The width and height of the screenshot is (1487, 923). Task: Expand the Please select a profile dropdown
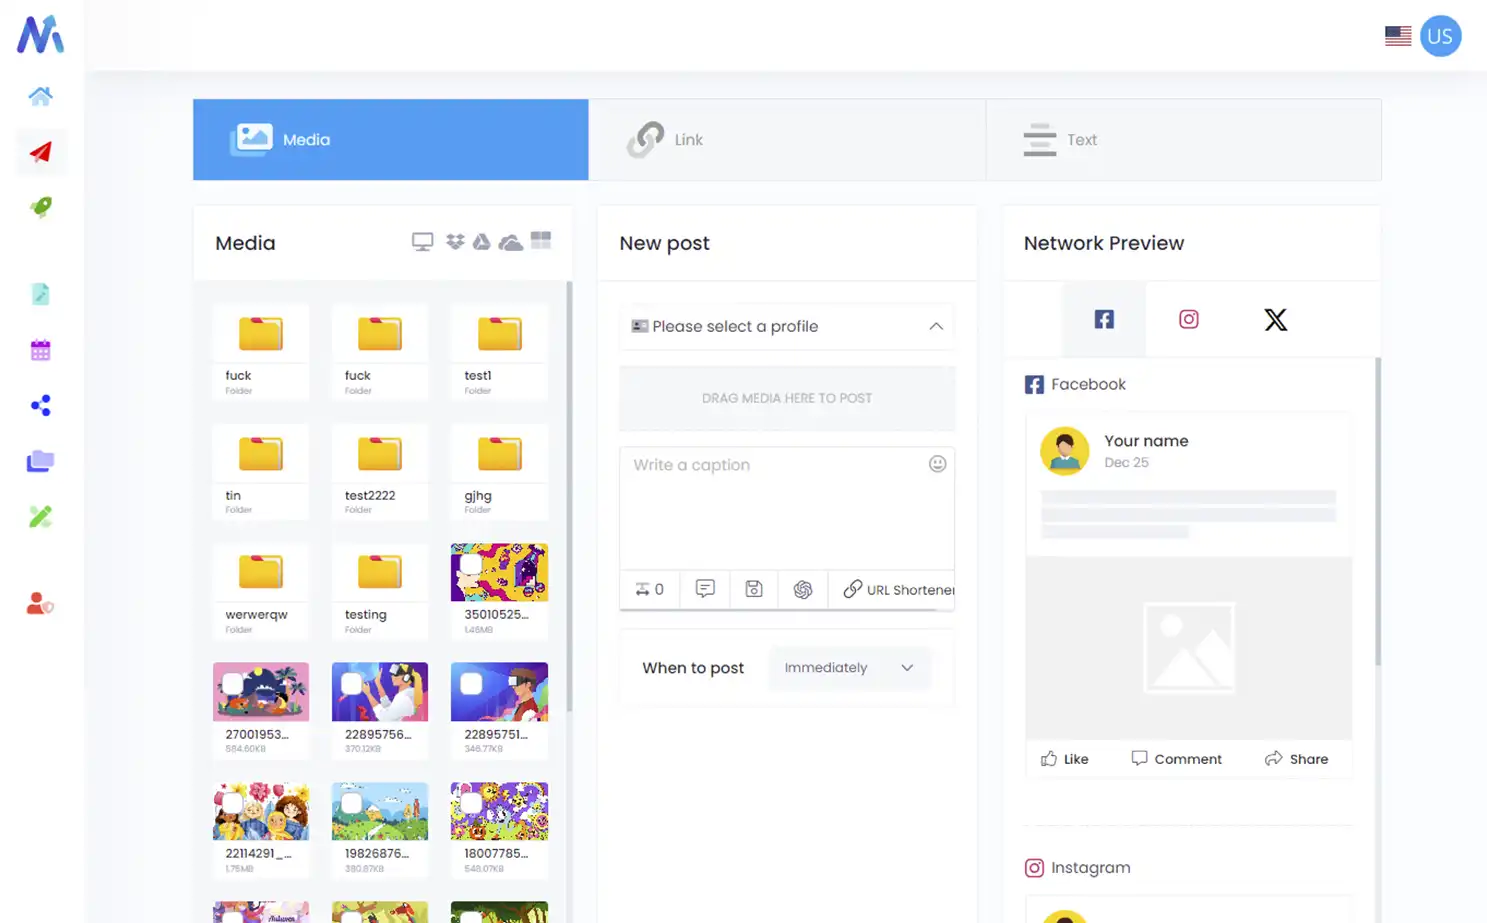787,326
